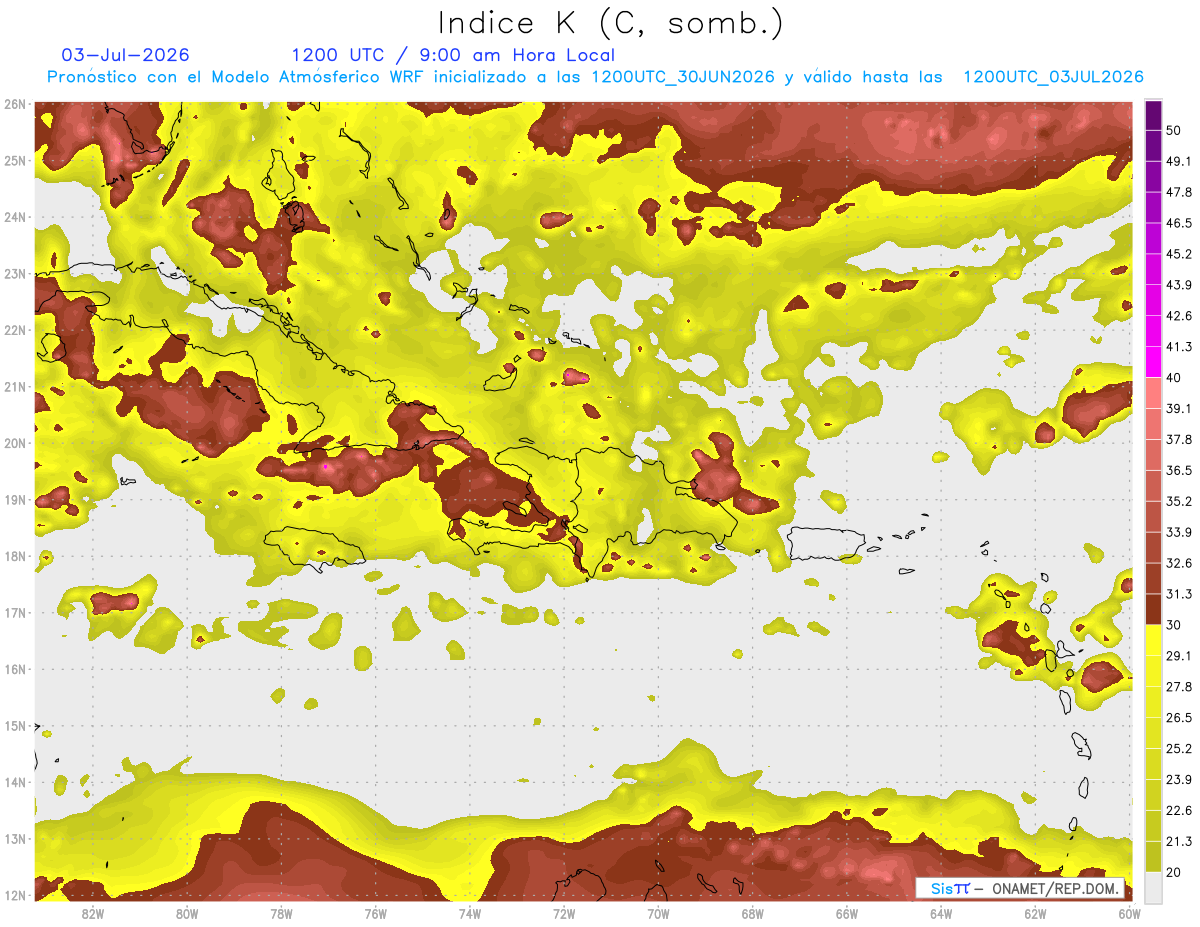This screenshot has height=927, width=1200.
Task: Click colorbar label '50'
Action: pyautogui.click(x=1174, y=129)
